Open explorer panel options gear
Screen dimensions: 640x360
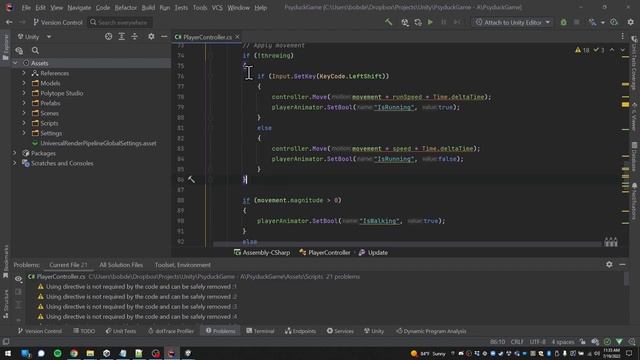click(151, 37)
